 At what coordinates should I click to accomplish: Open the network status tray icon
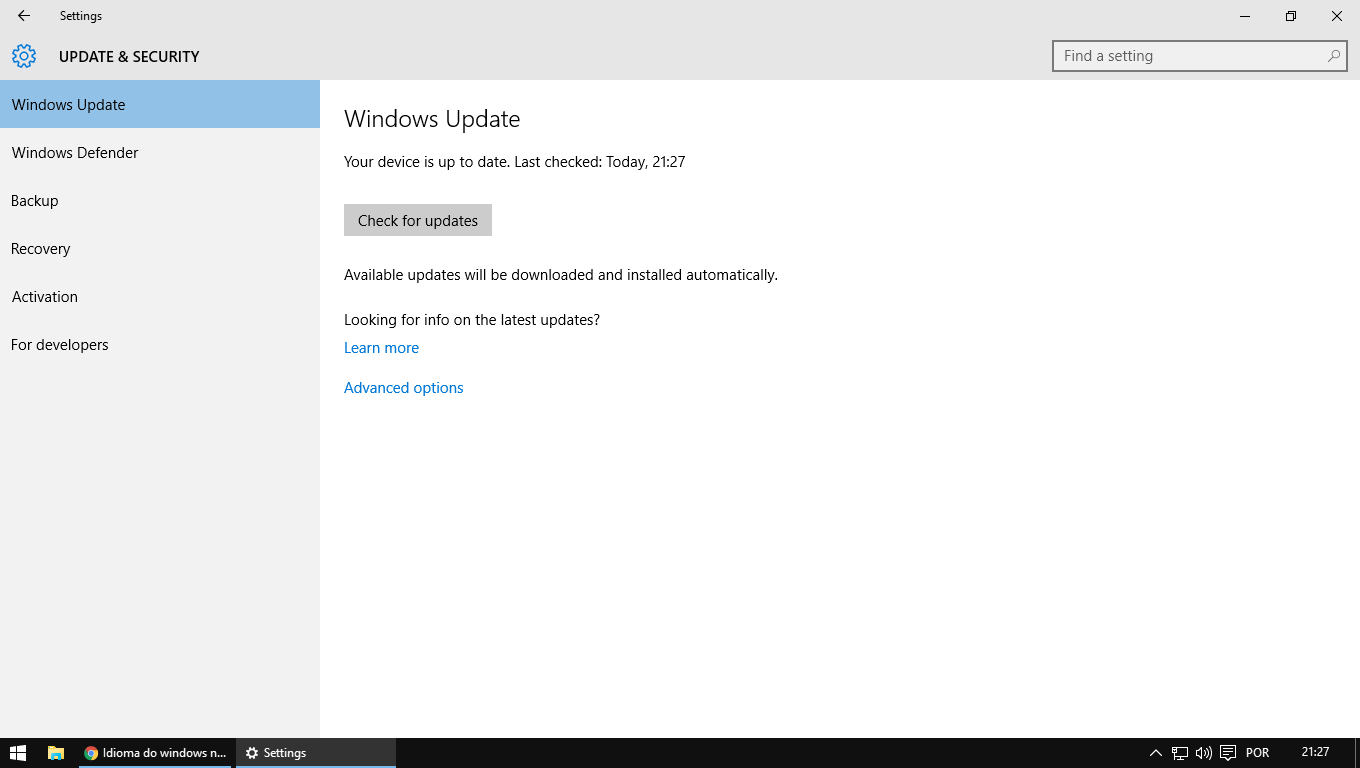click(1180, 753)
